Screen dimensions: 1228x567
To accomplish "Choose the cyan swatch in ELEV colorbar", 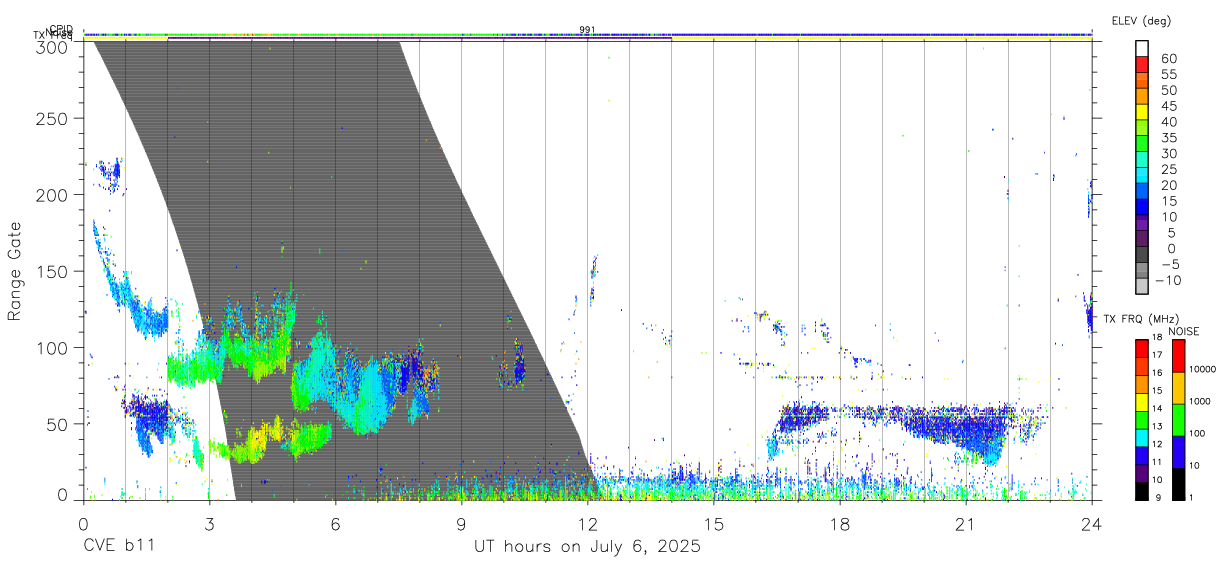I will [x=1142, y=174].
